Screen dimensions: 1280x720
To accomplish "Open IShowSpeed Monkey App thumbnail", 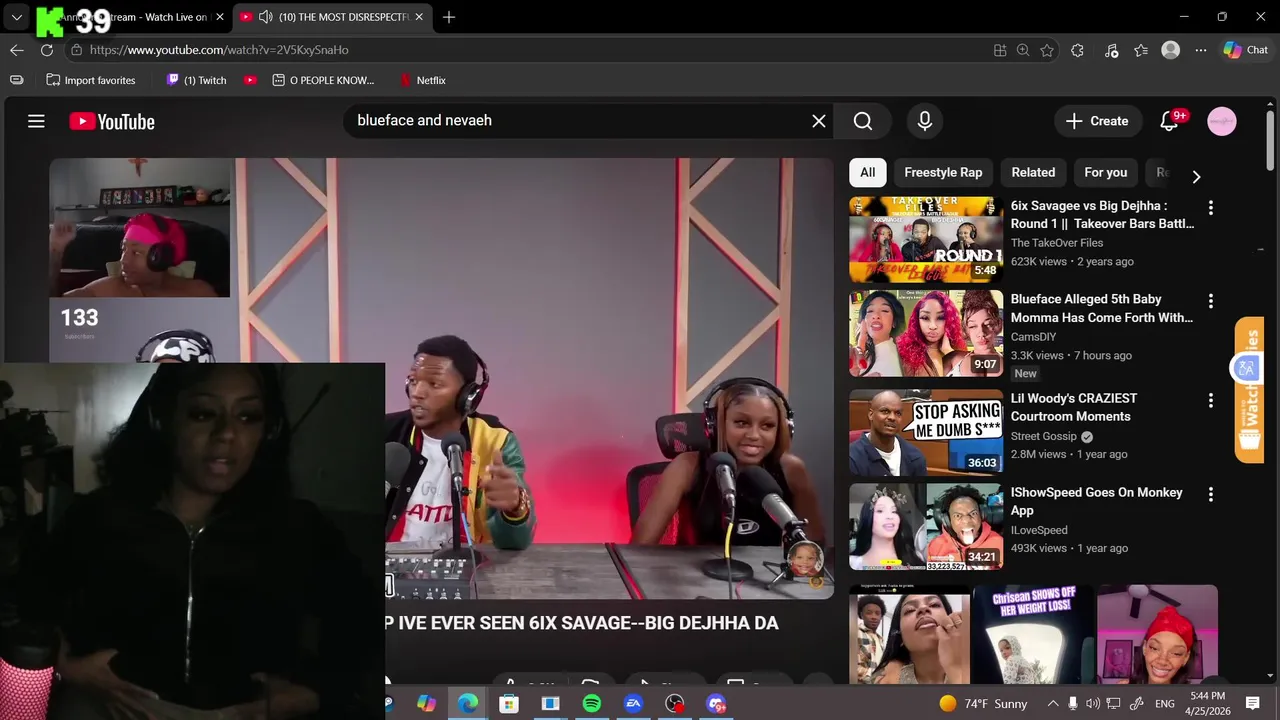I will (926, 527).
